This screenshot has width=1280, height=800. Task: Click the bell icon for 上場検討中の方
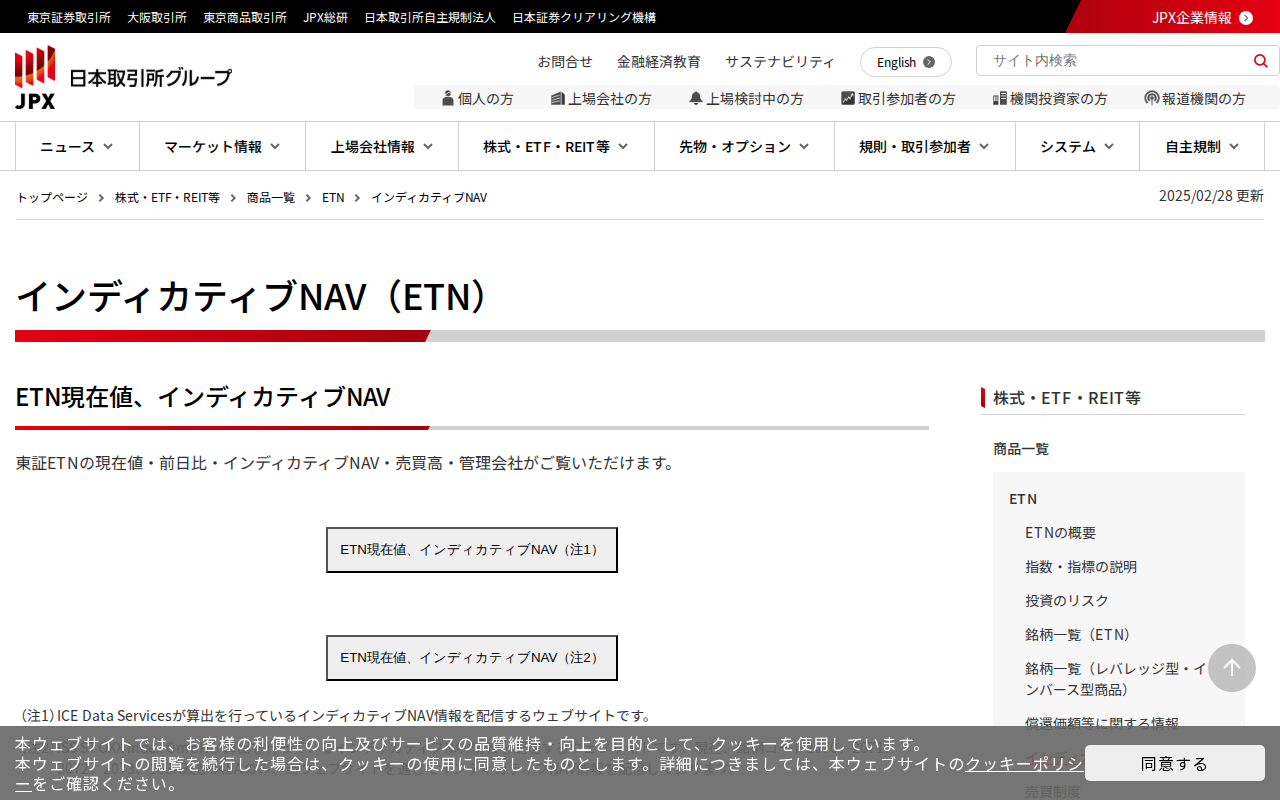[x=696, y=98]
